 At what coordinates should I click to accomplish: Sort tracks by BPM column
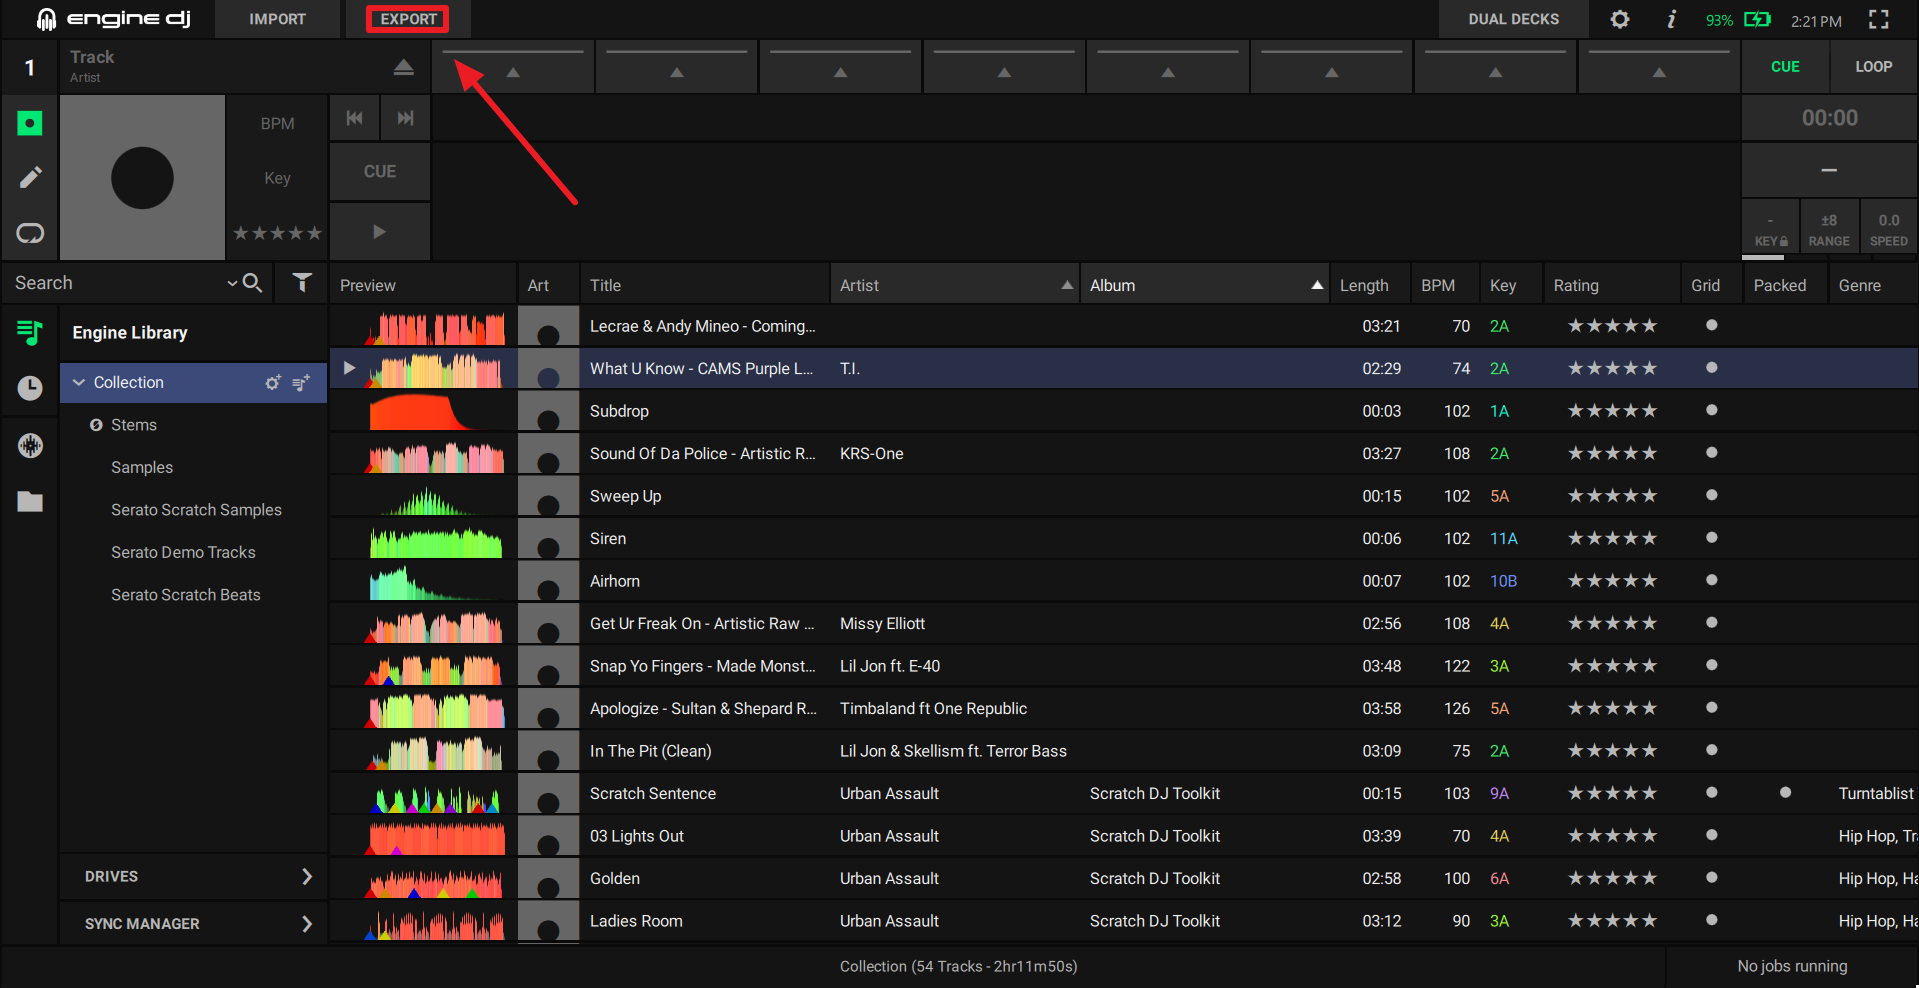[1444, 285]
